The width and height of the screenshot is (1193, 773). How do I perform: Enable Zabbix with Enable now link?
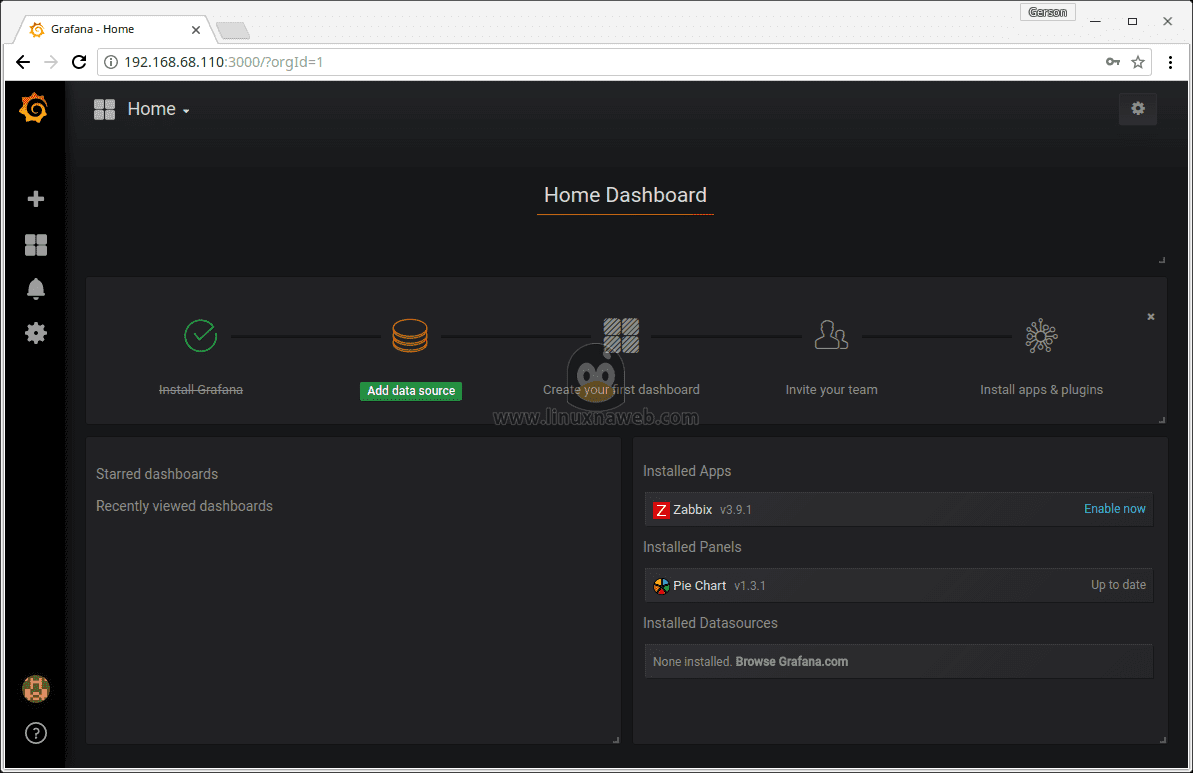pos(1114,509)
